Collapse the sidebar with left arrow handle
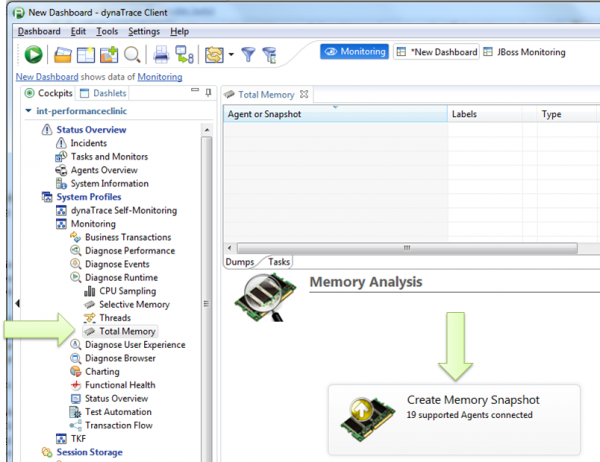Viewport: 600px width, 462px height. pos(18,304)
